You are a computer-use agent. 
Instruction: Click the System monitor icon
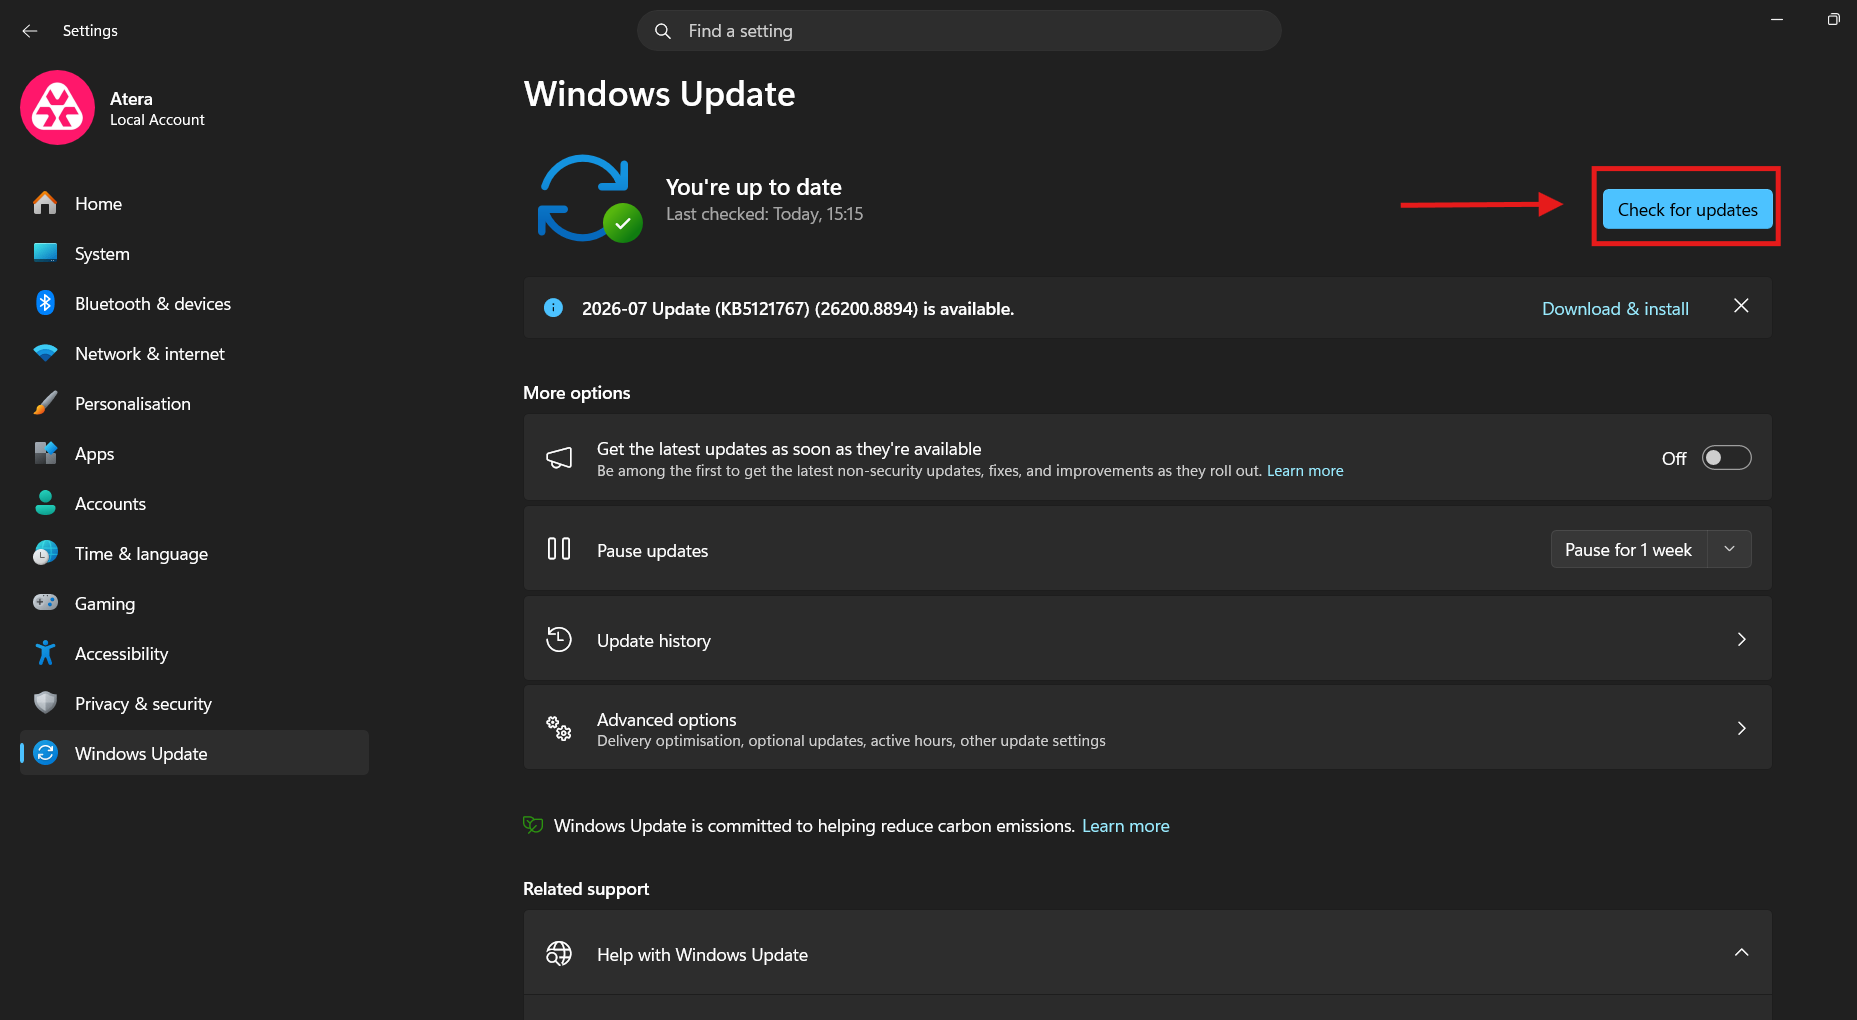pos(45,253)
